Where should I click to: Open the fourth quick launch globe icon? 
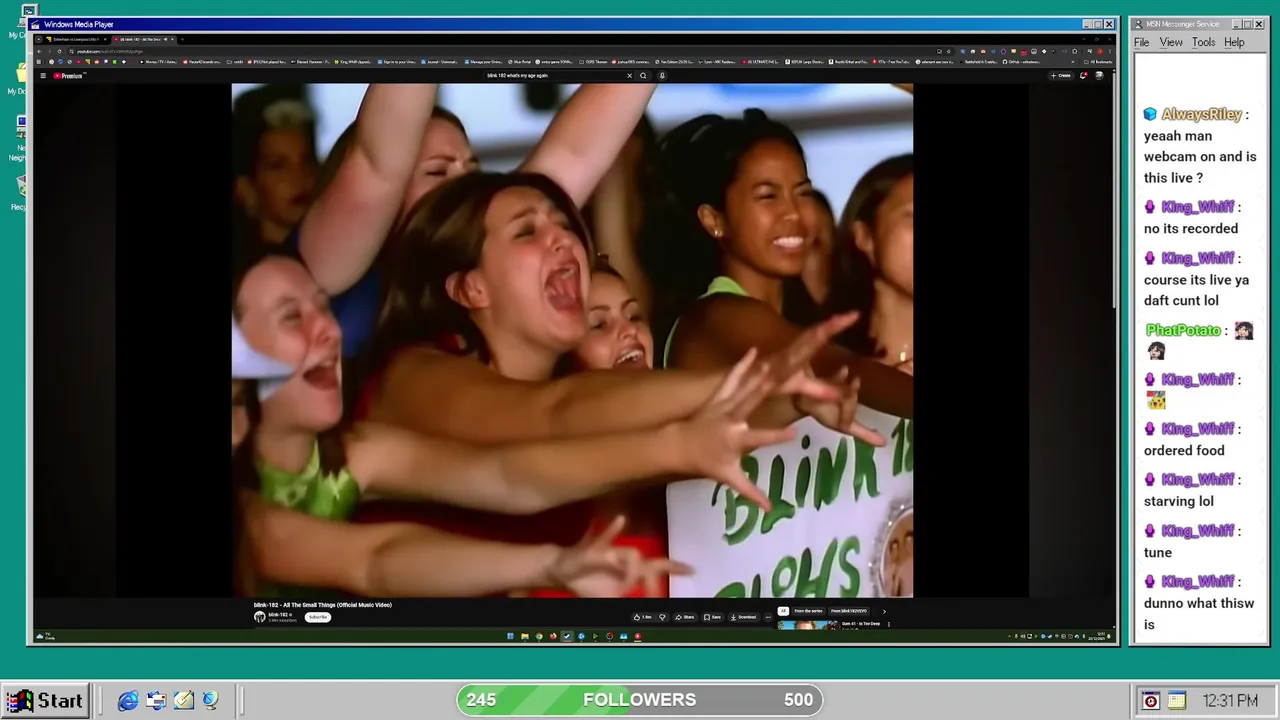pyautogui.click(x=209, y=701)
